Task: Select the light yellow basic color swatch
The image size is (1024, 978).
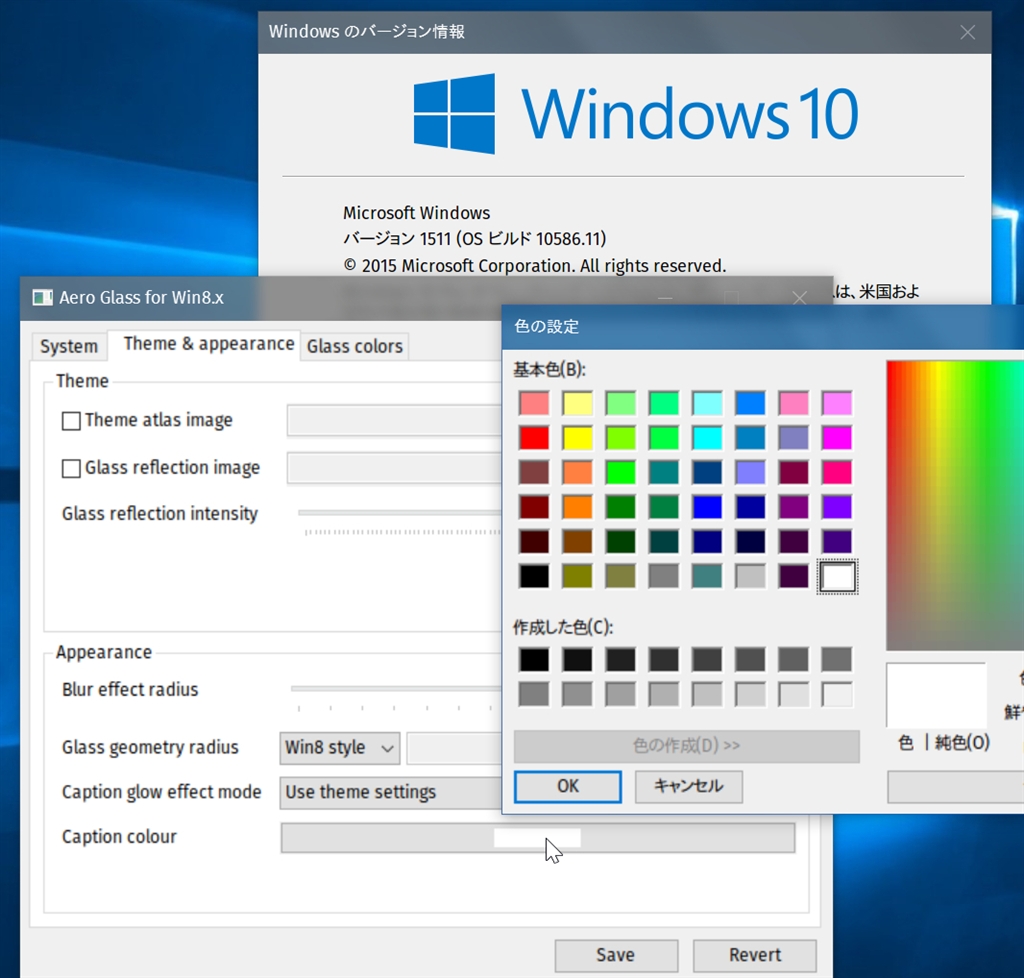Action: pos(577,403)
